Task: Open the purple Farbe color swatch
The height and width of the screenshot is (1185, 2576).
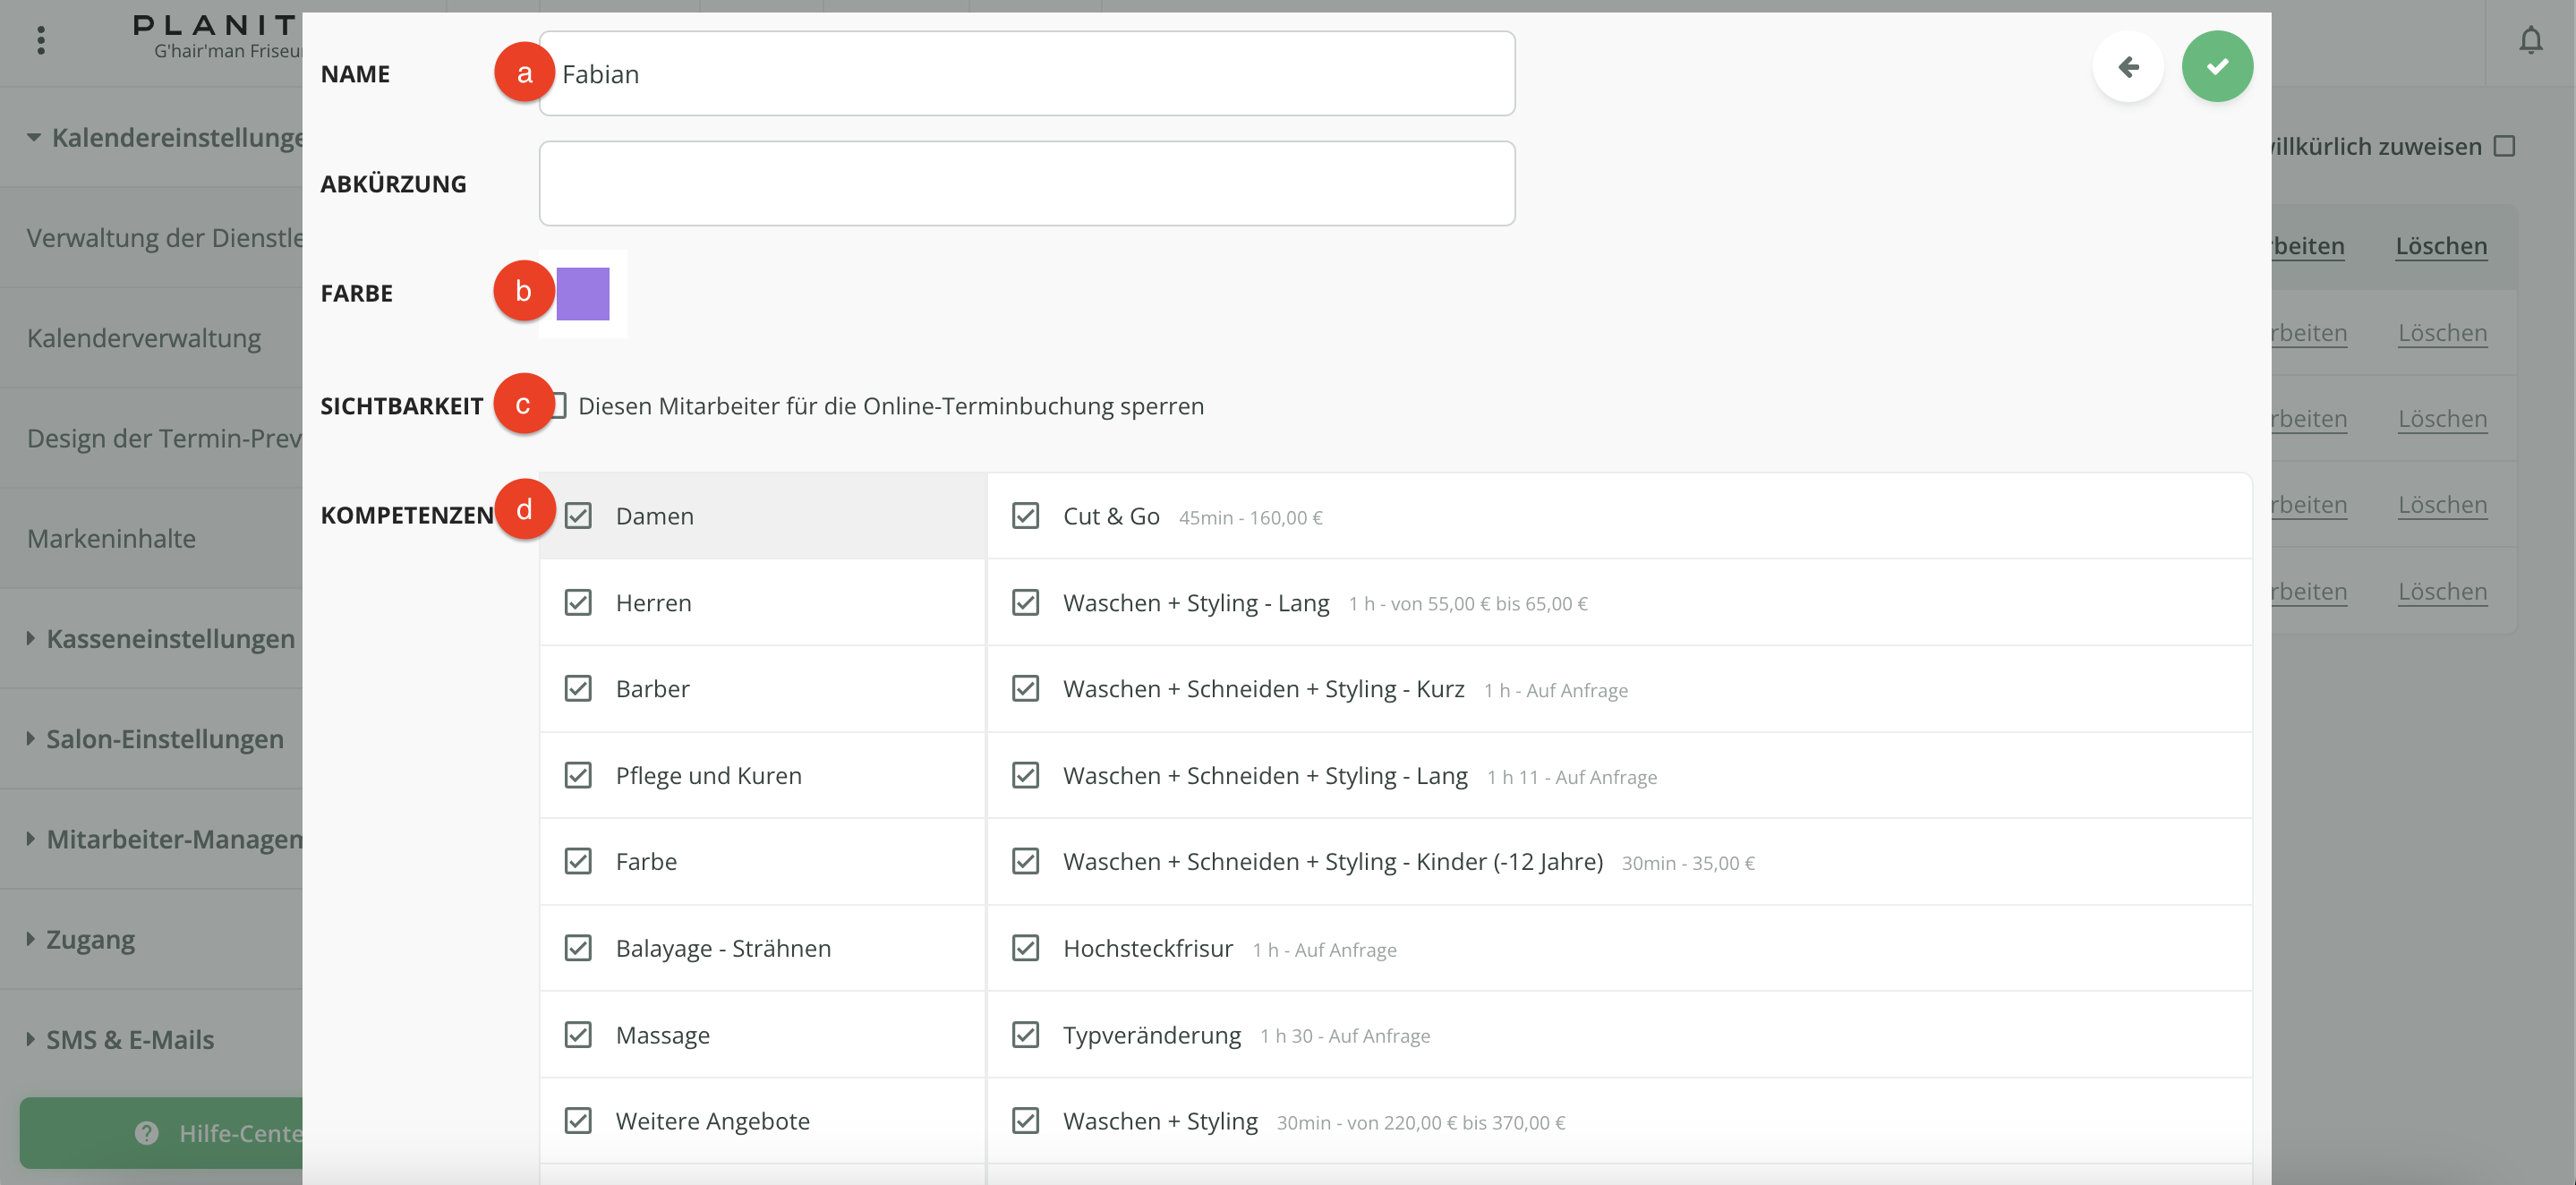Action: click(x=583, y=294)
